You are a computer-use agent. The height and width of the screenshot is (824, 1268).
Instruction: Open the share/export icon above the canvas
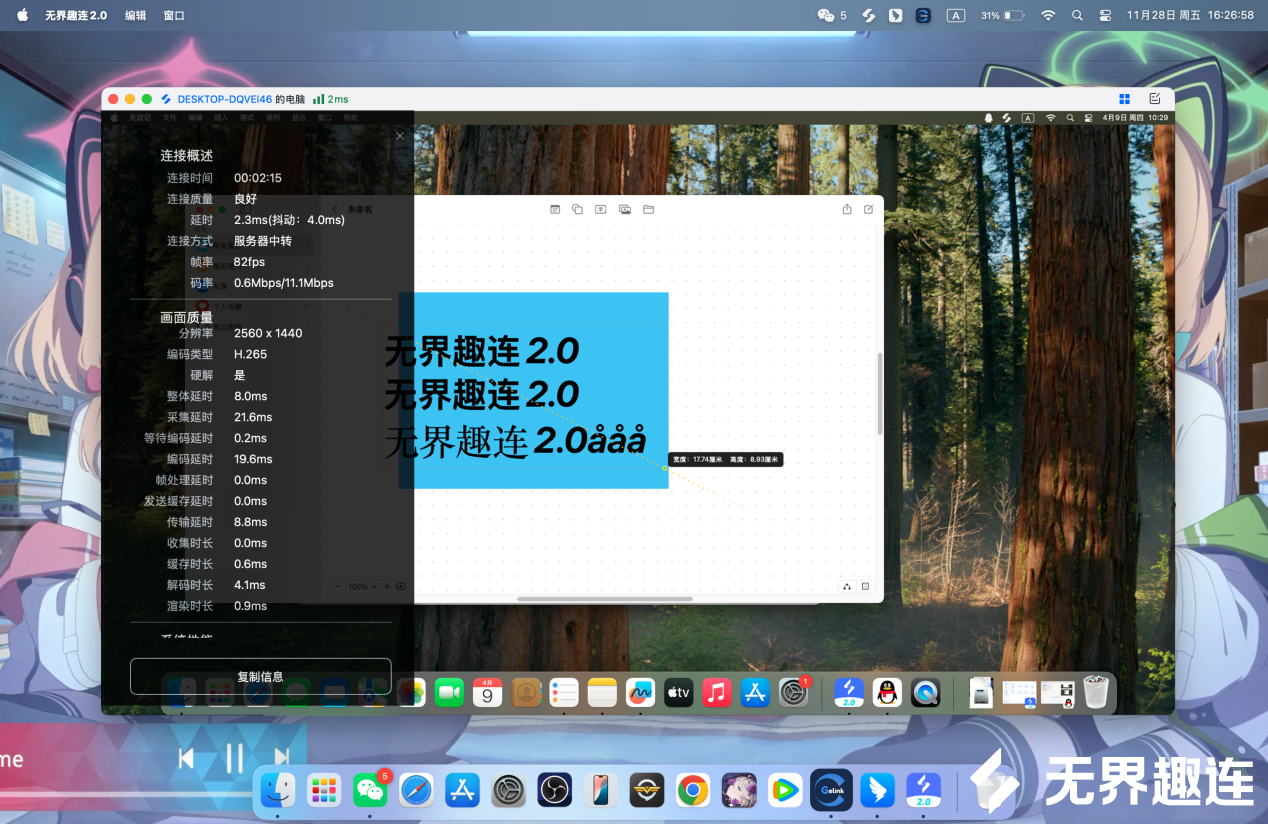(846, 209)
